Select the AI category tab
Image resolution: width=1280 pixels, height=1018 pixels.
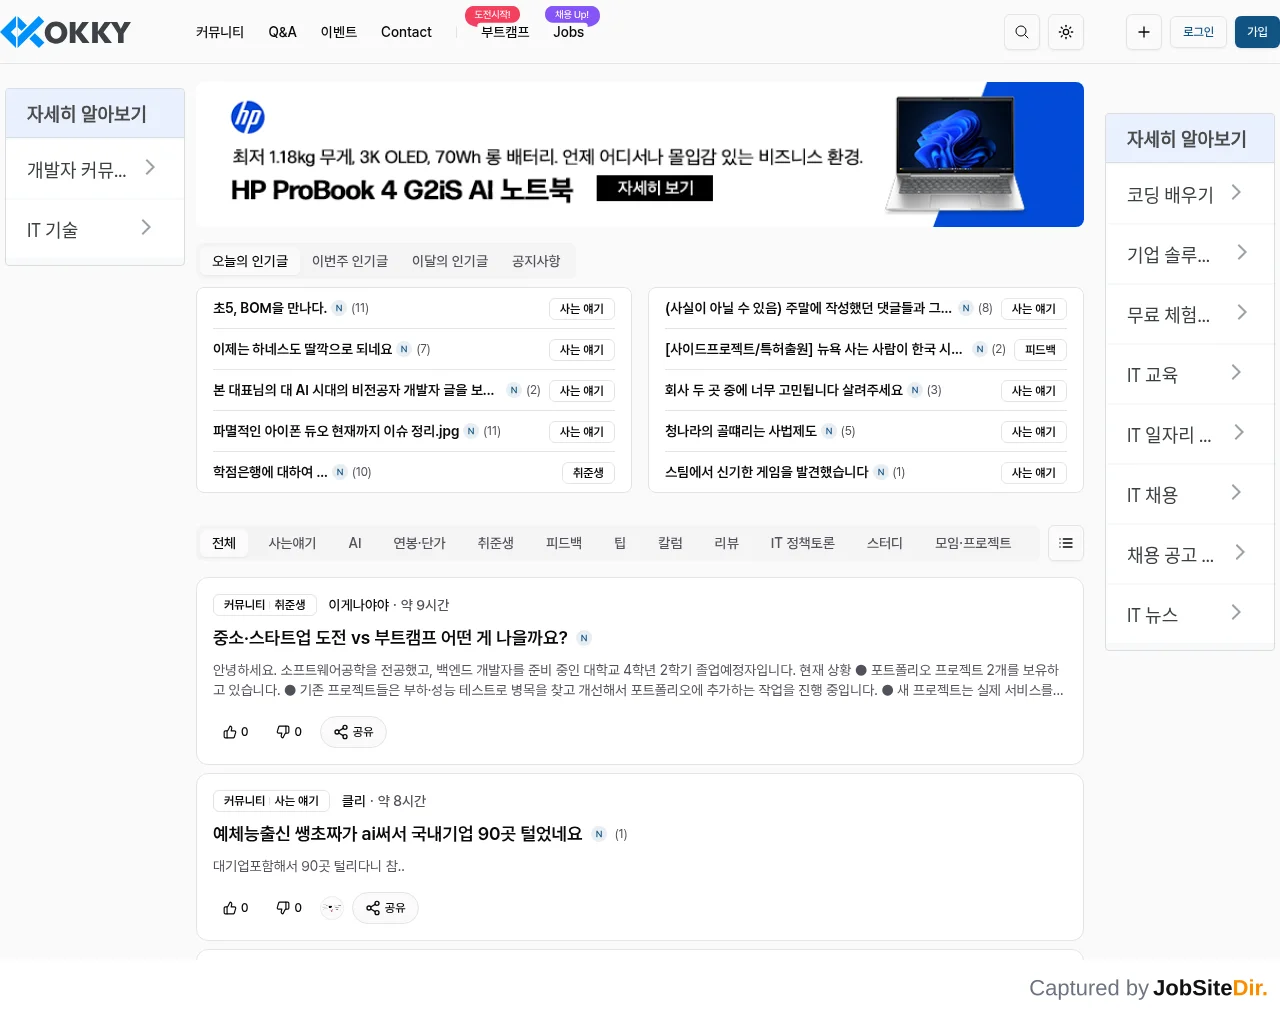[x=355, y=543]
